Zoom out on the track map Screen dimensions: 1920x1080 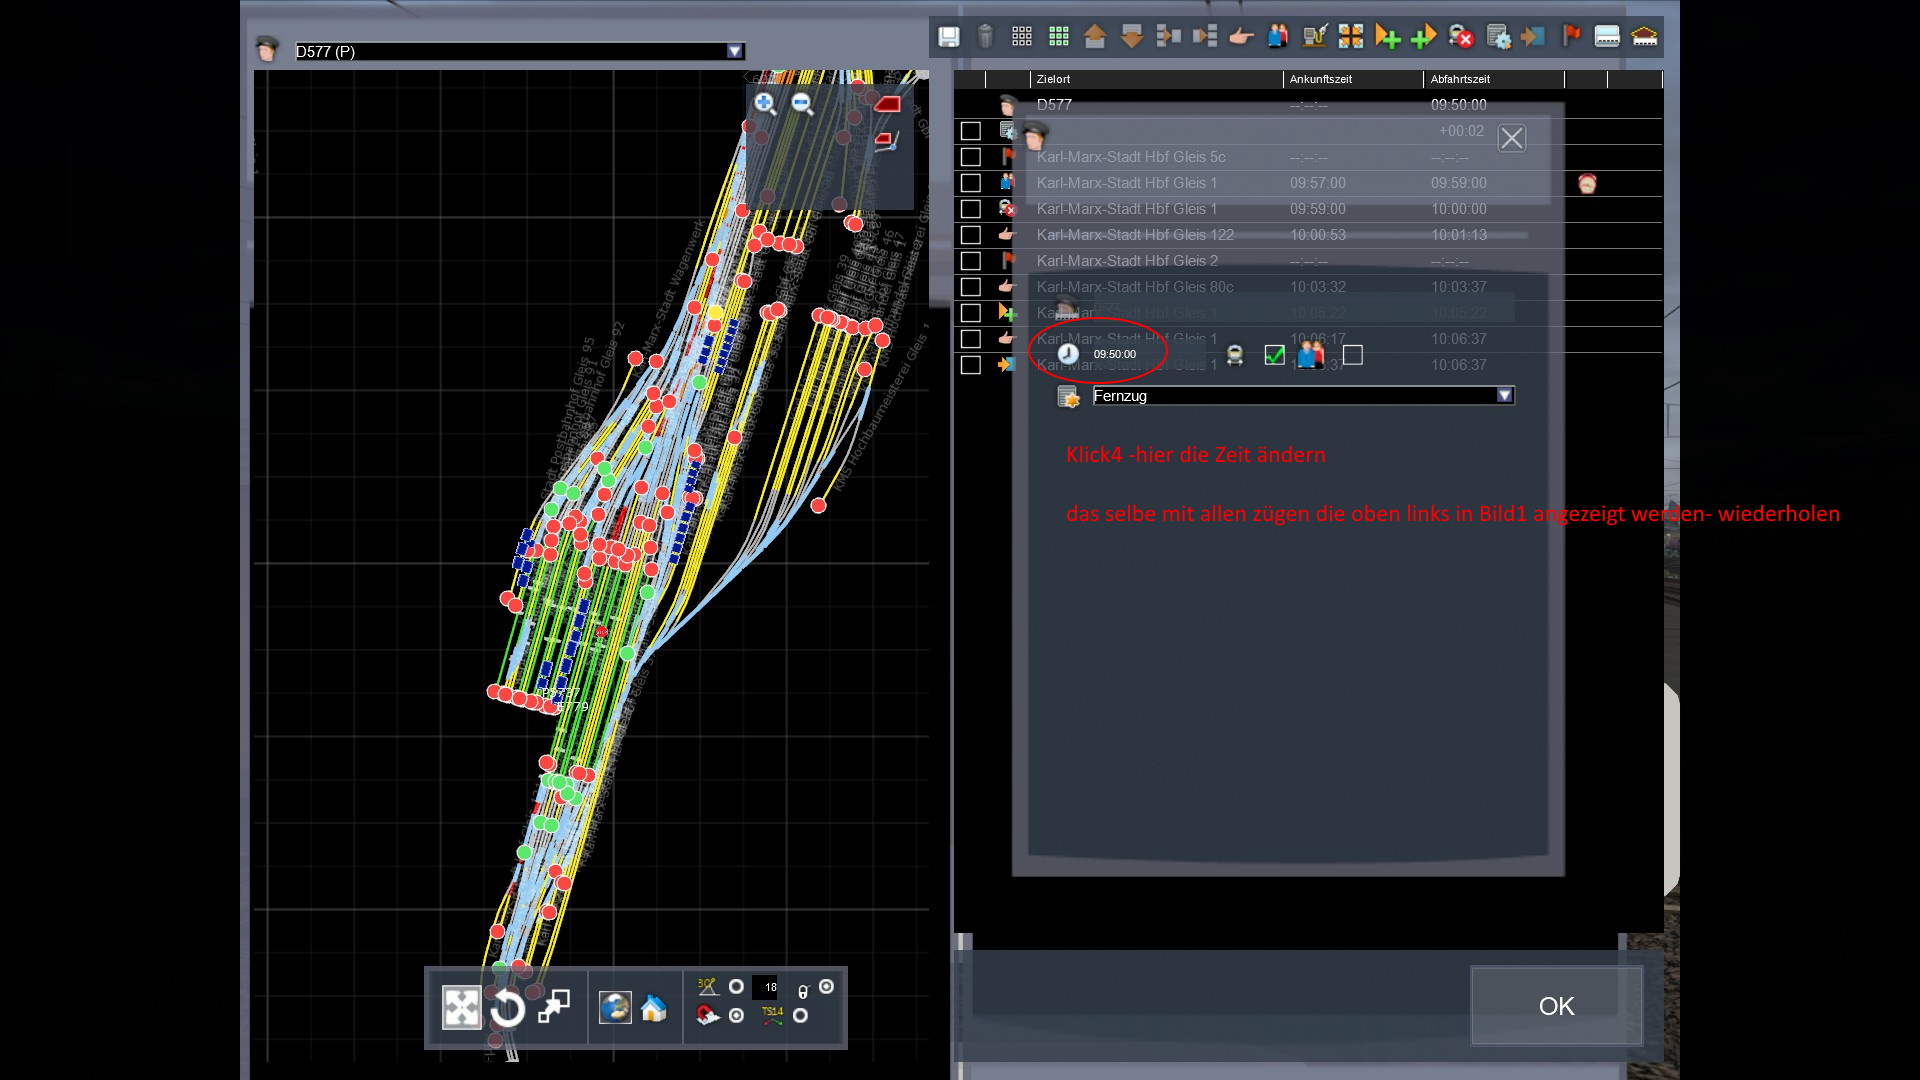pyautogui.click(x=802, y=103)
